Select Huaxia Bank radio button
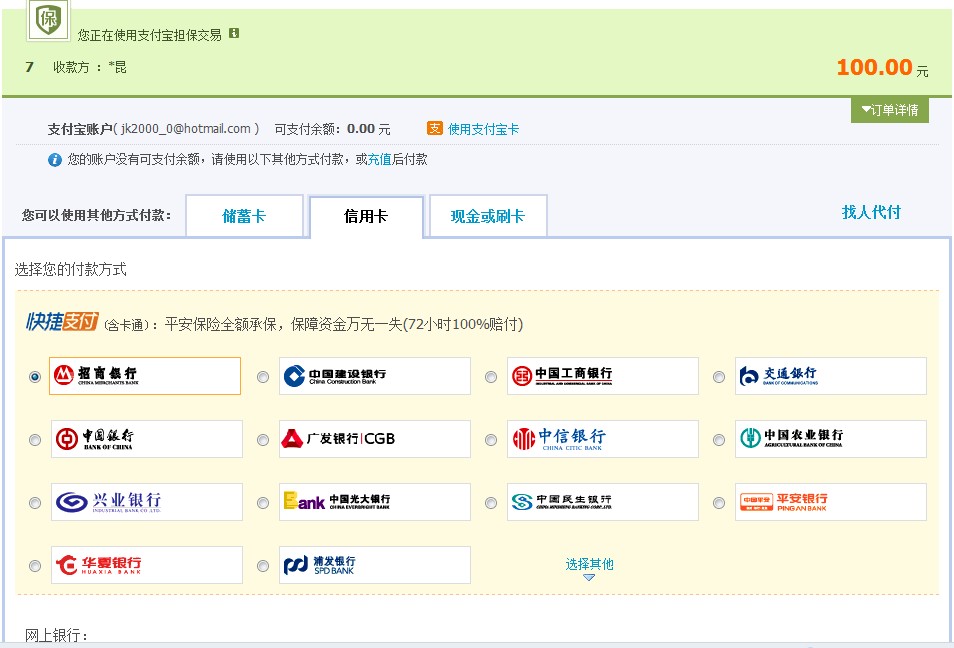Screen dimensions: 954x648 [x=35, y=566]
